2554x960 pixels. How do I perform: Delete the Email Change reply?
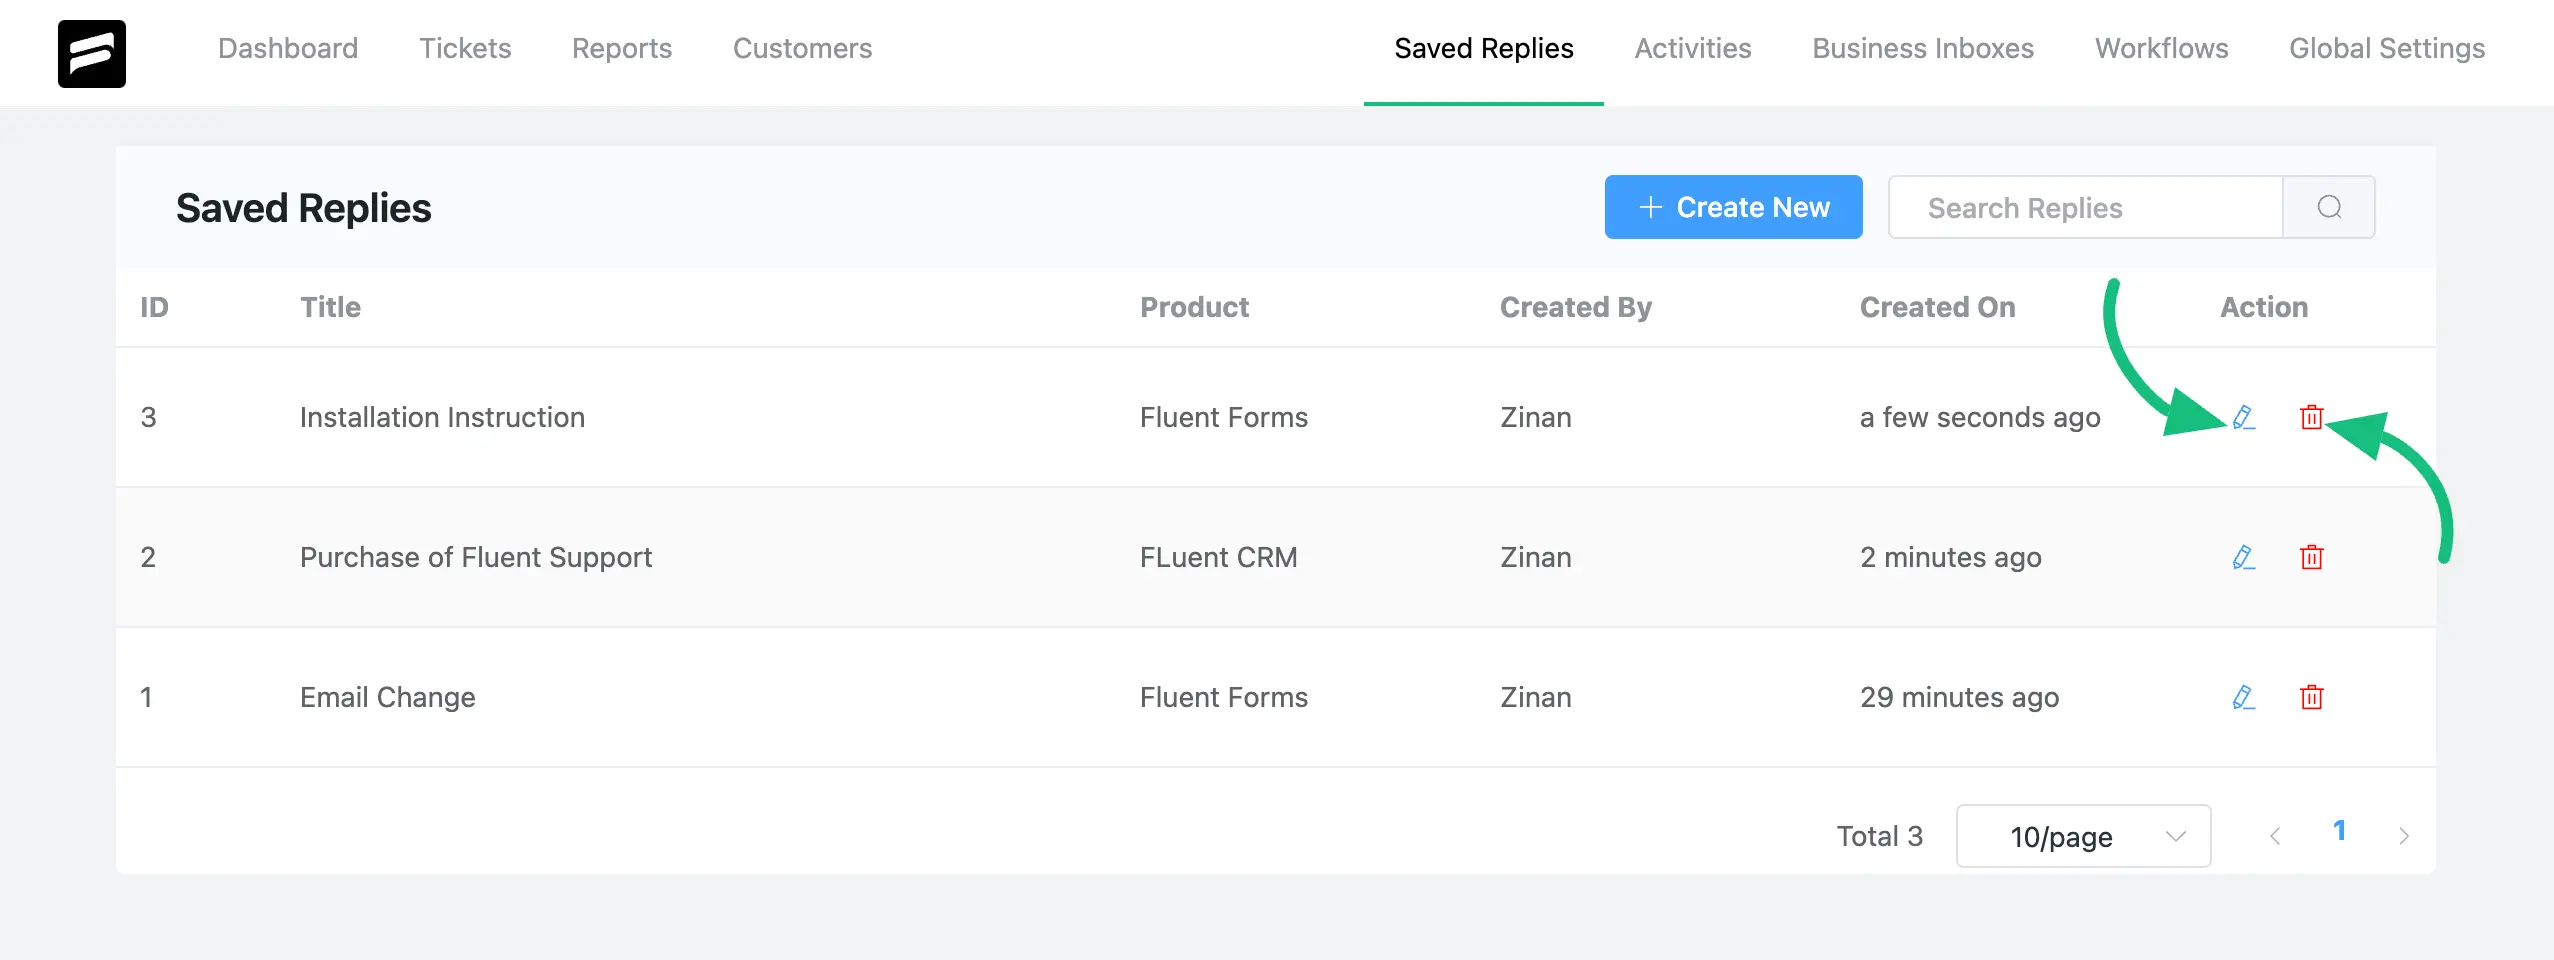coord(2311,697)
